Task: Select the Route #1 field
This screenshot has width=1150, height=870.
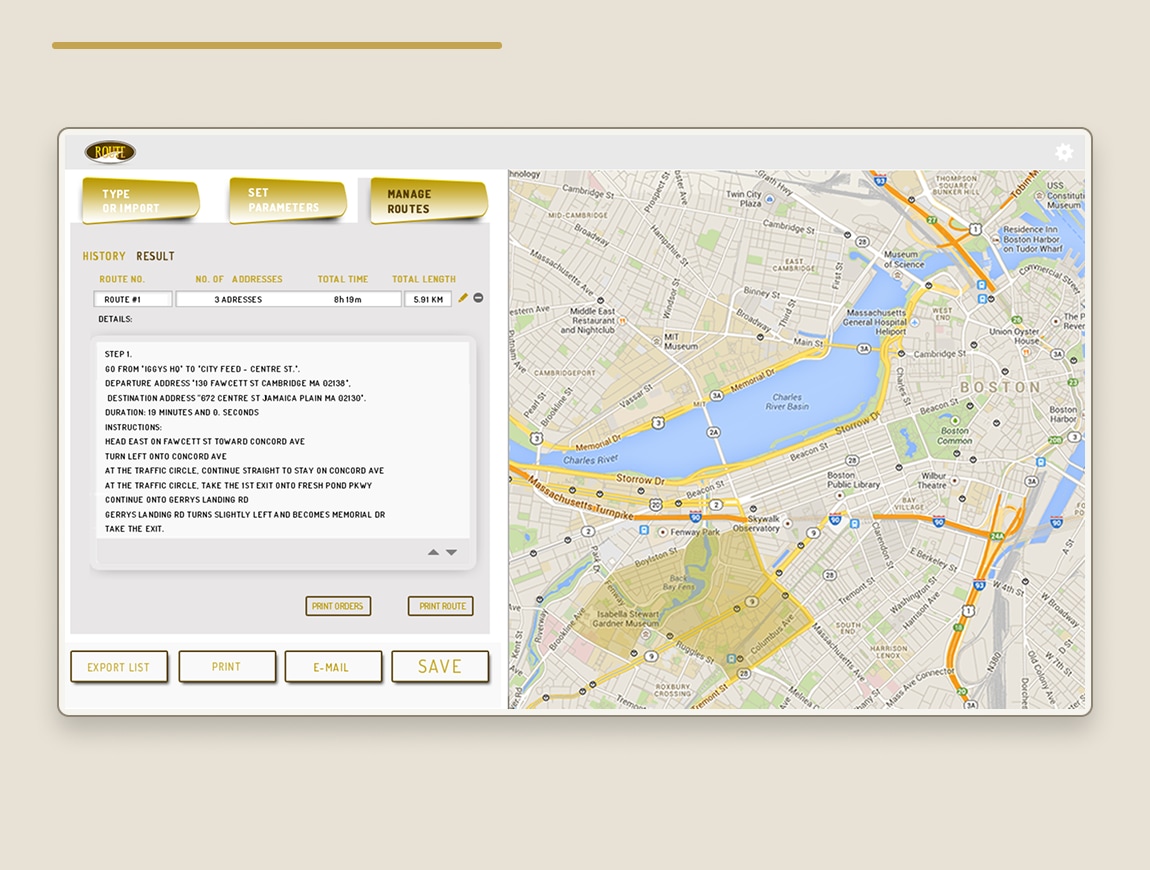Action: point(133,299)
